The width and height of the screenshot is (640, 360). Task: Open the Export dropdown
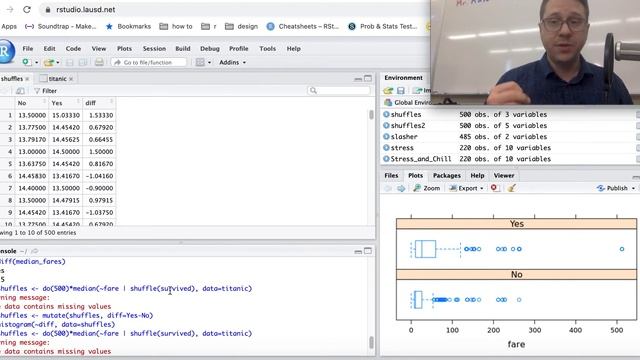[466, 188]
